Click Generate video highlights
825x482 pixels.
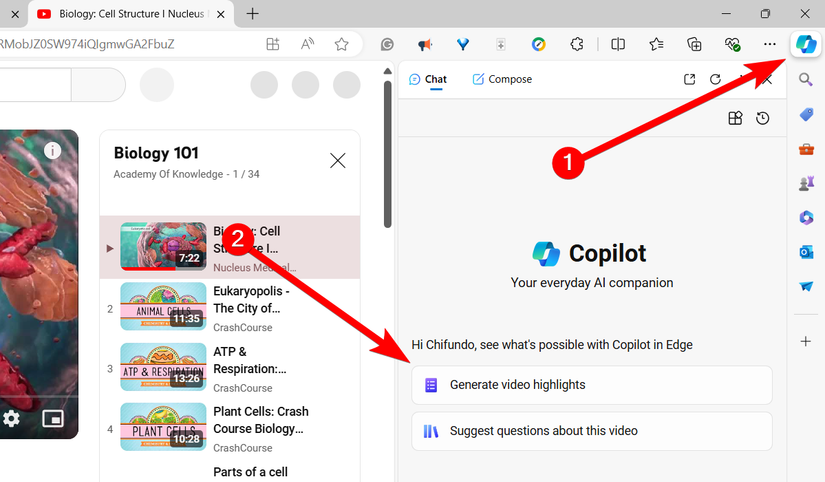coord(591,385)
